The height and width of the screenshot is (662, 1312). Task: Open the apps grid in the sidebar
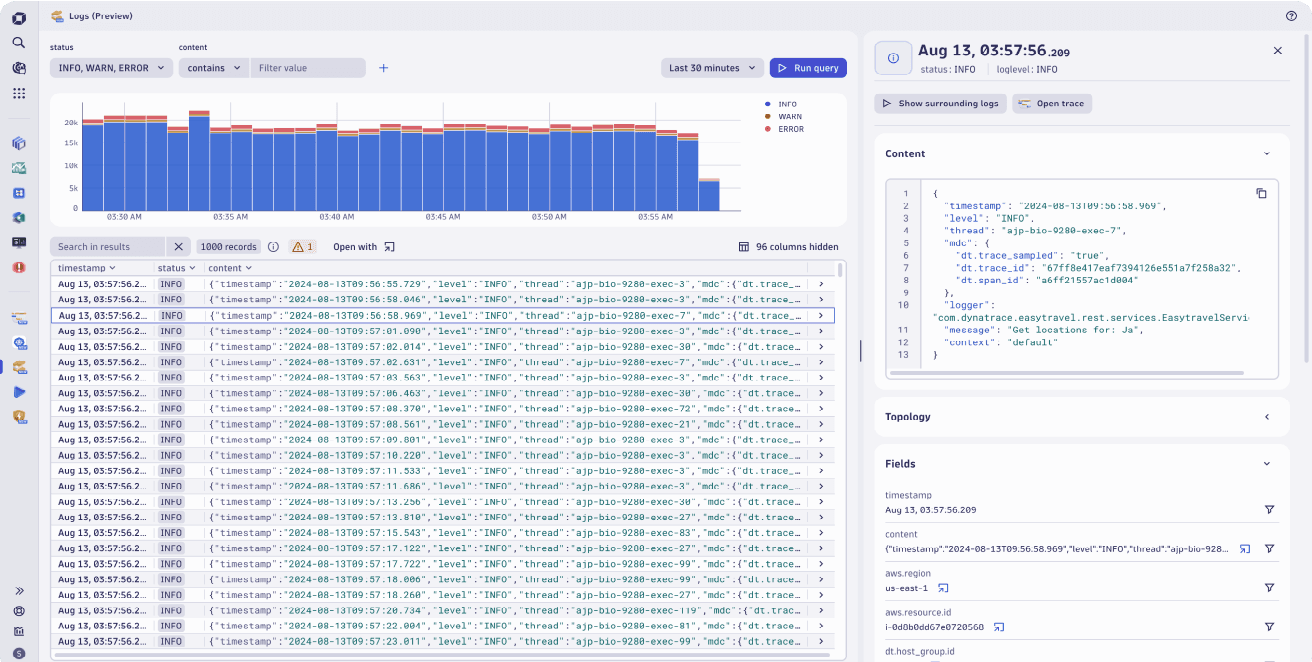(18, 93)
